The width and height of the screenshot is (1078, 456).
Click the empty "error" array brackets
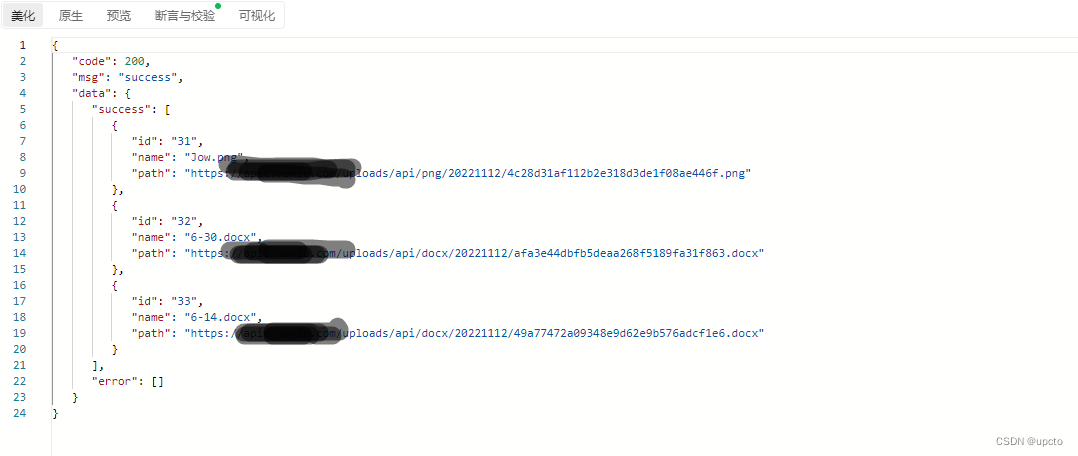tap(157, 381)
